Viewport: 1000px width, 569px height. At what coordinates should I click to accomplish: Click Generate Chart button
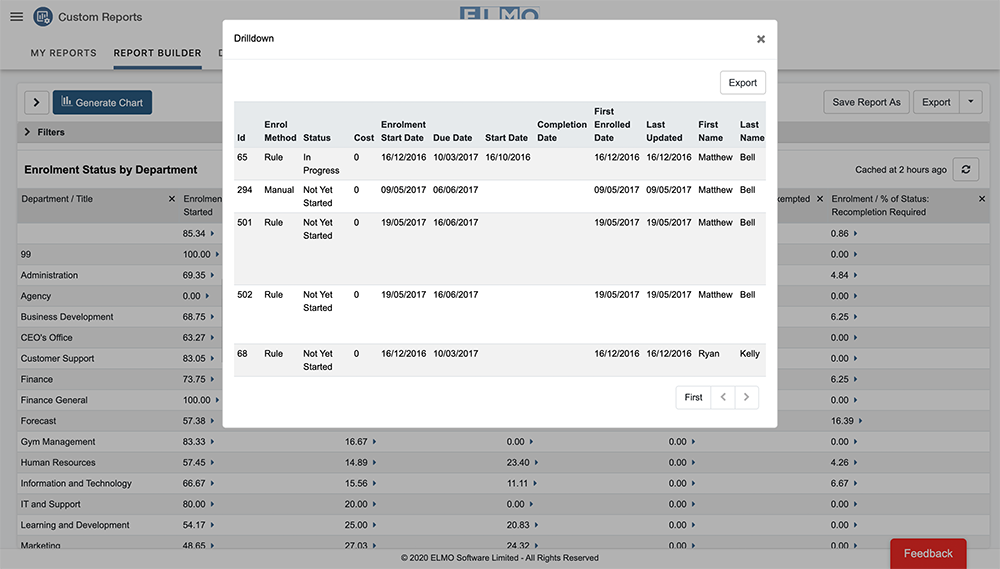click(x=102, y=102)
